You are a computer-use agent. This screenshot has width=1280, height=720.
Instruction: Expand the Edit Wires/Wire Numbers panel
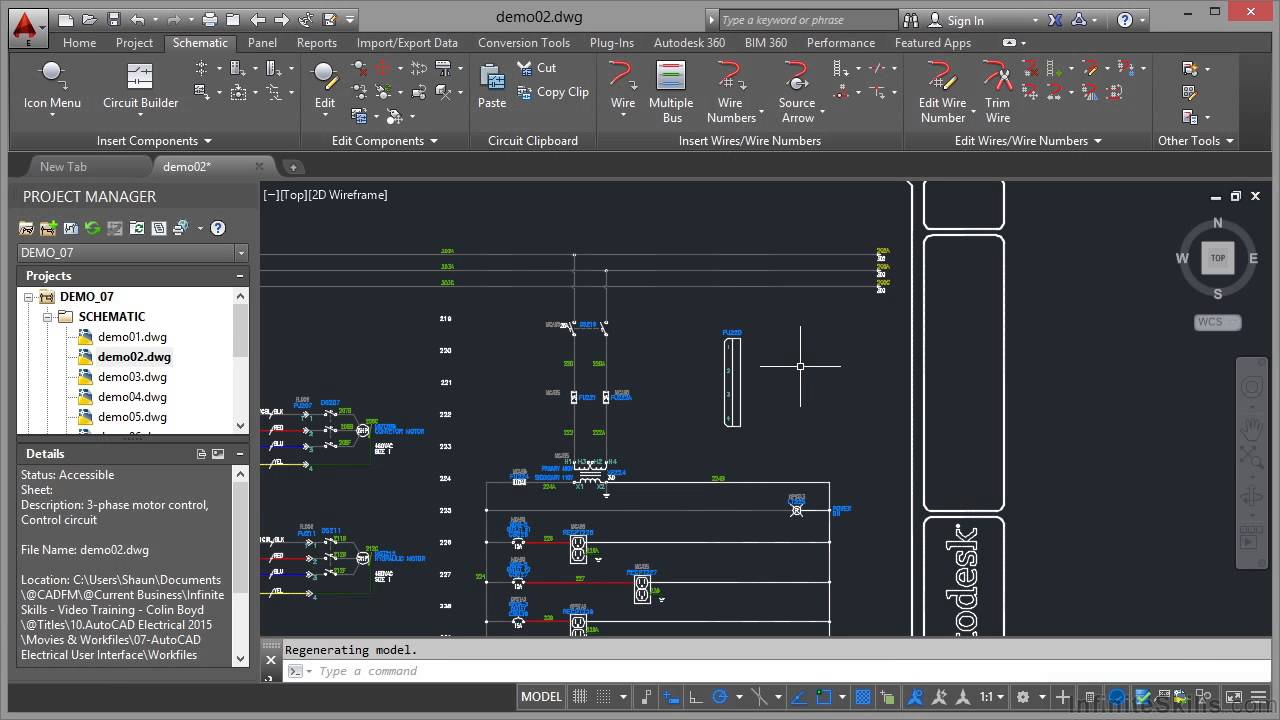tap(1028, 141)
